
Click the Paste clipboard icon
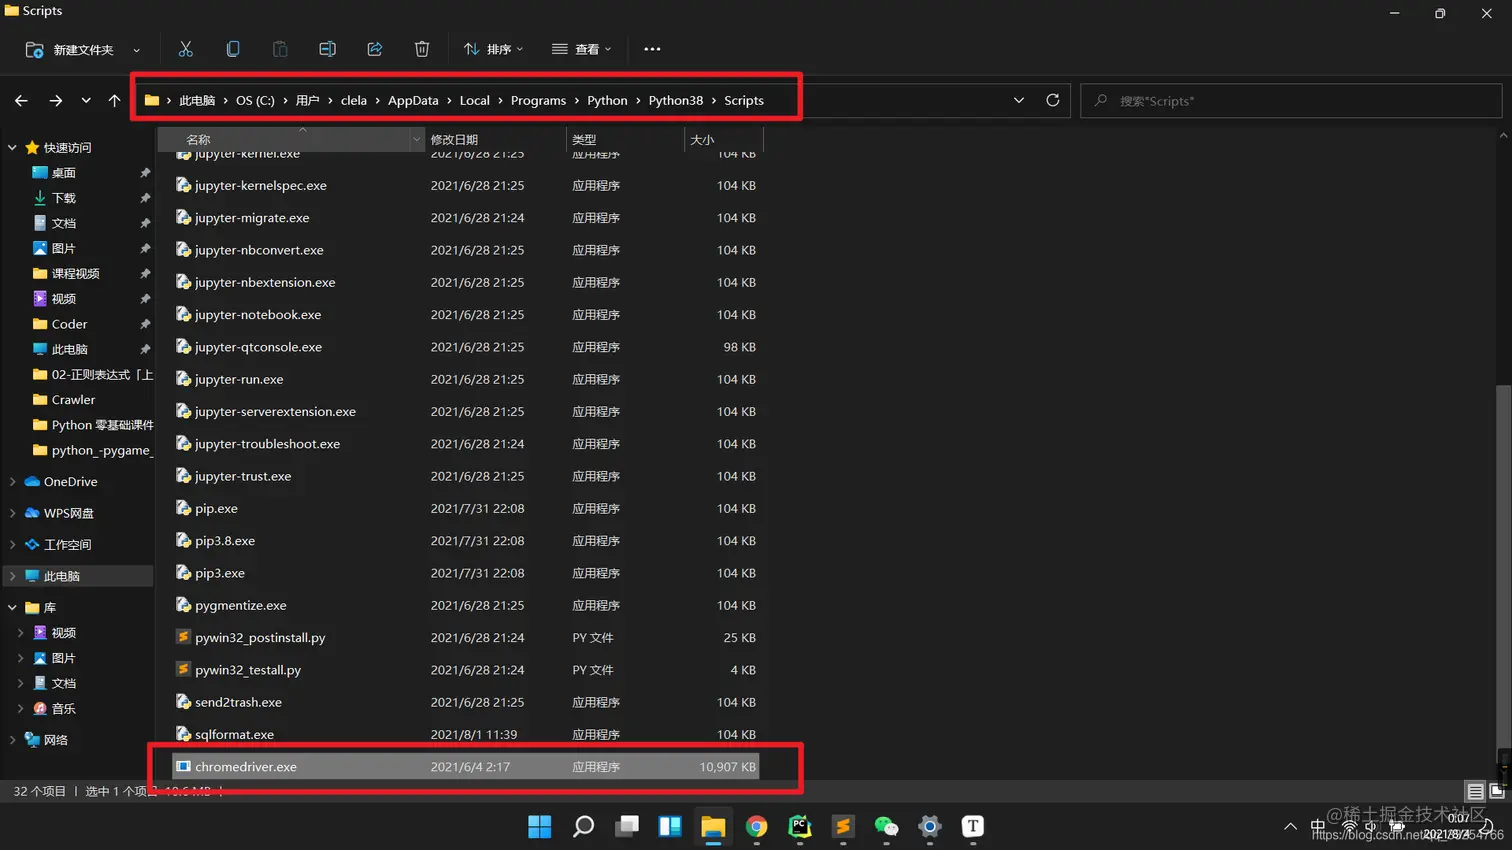(280, 49)
